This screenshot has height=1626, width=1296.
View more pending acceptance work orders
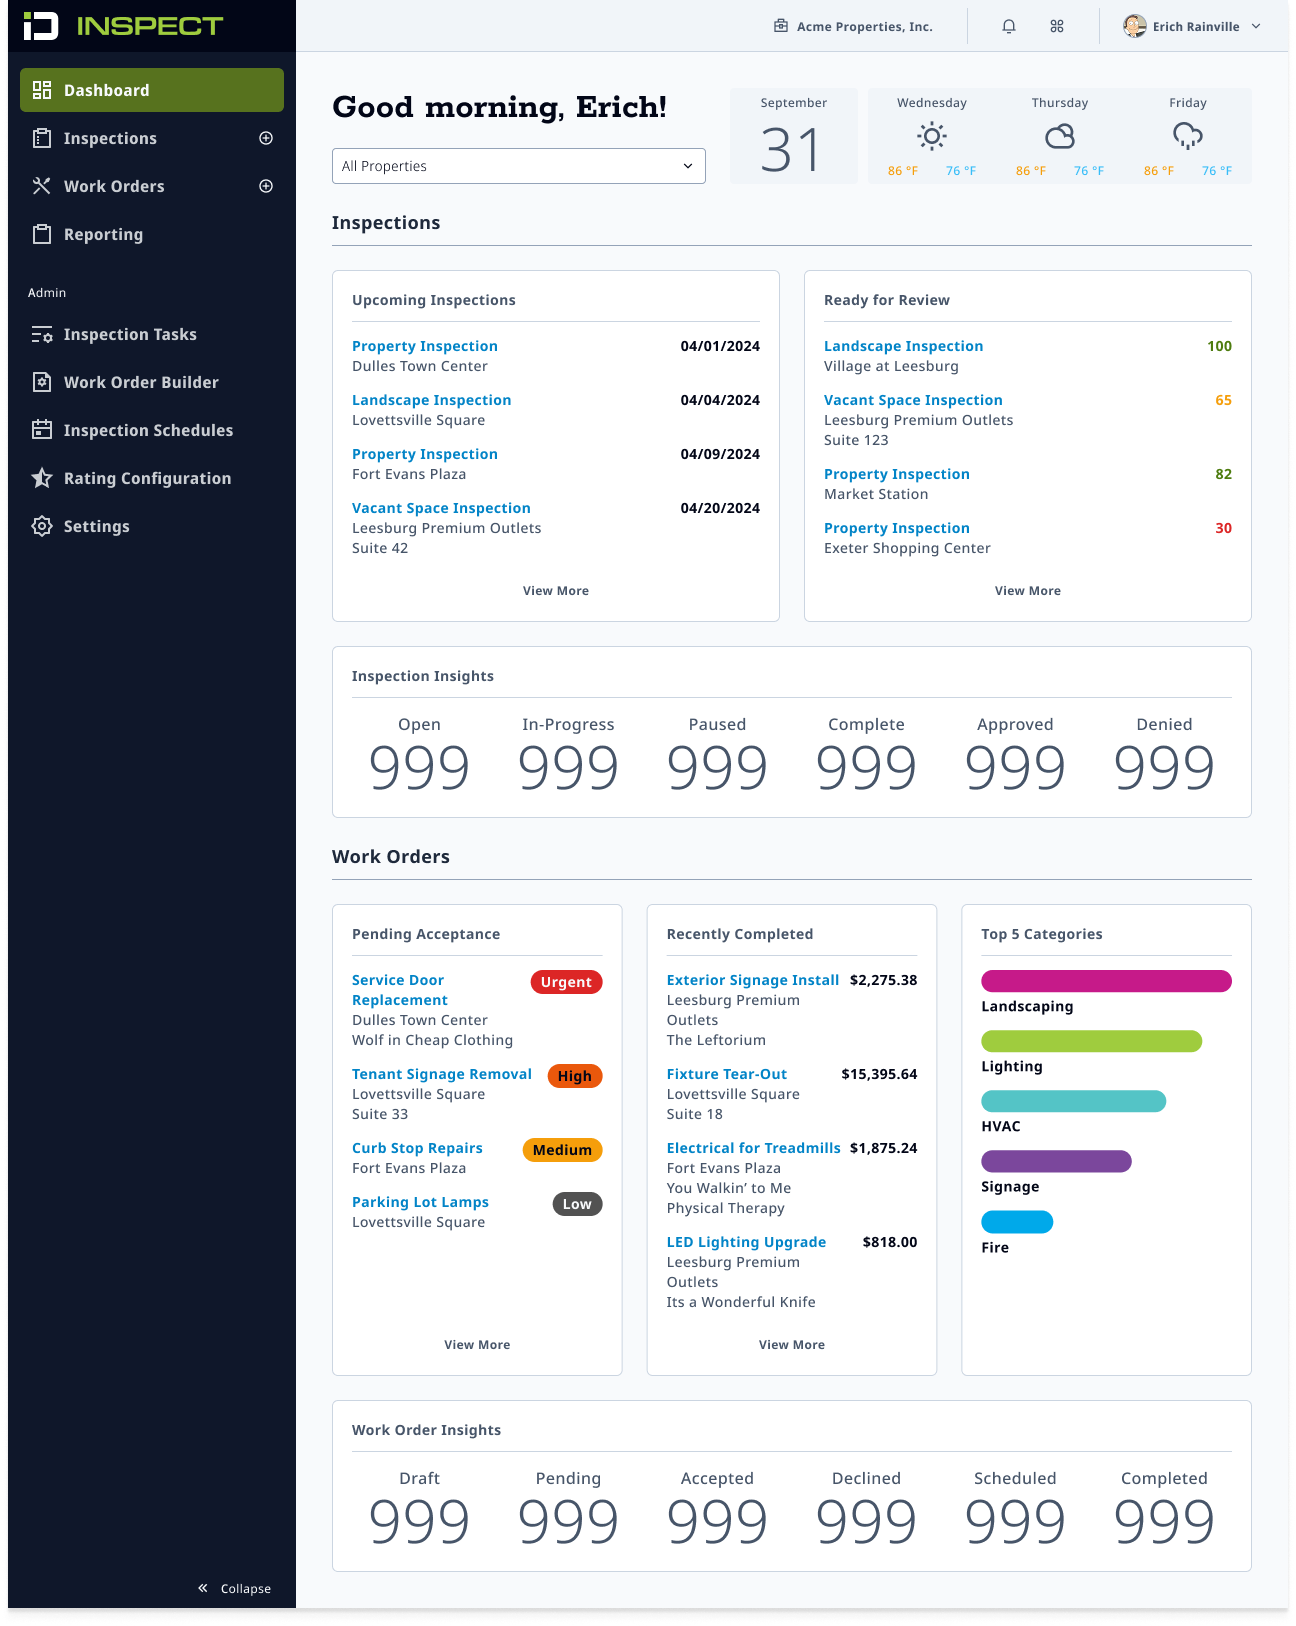pos(477,1345)
